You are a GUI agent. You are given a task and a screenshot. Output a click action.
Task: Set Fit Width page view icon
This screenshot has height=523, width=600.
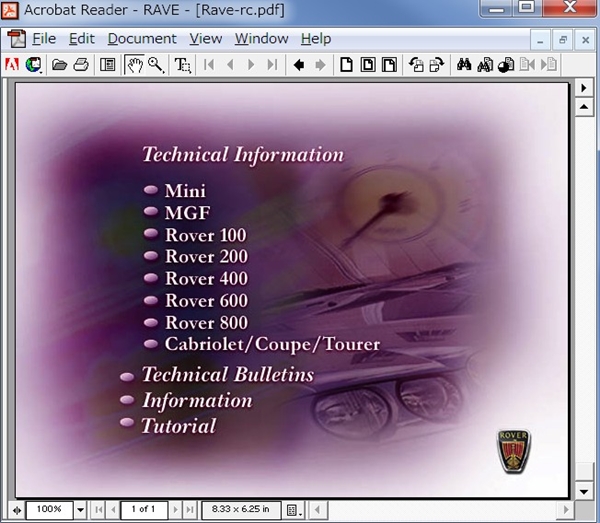[389, 64]
